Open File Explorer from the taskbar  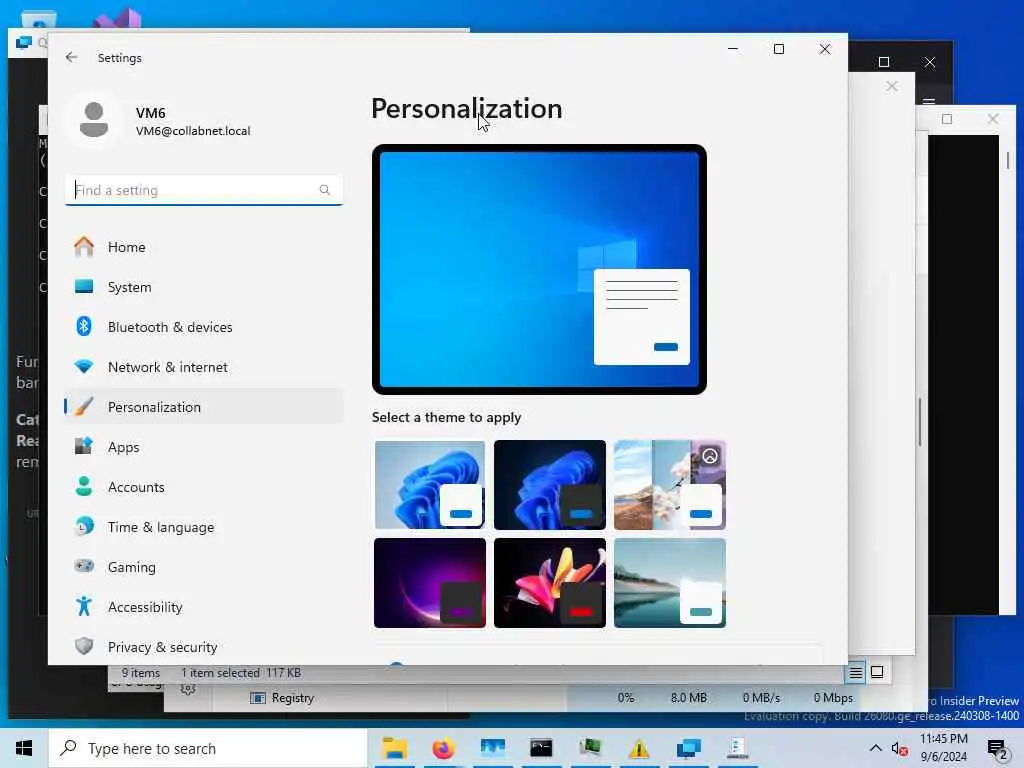[394, 748]
